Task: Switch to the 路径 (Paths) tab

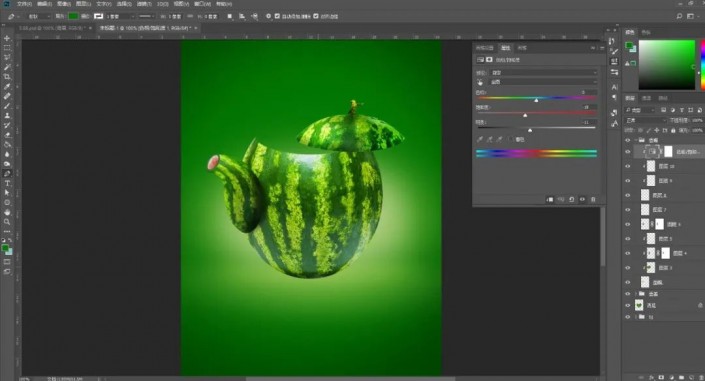Action: click(663, 98)
